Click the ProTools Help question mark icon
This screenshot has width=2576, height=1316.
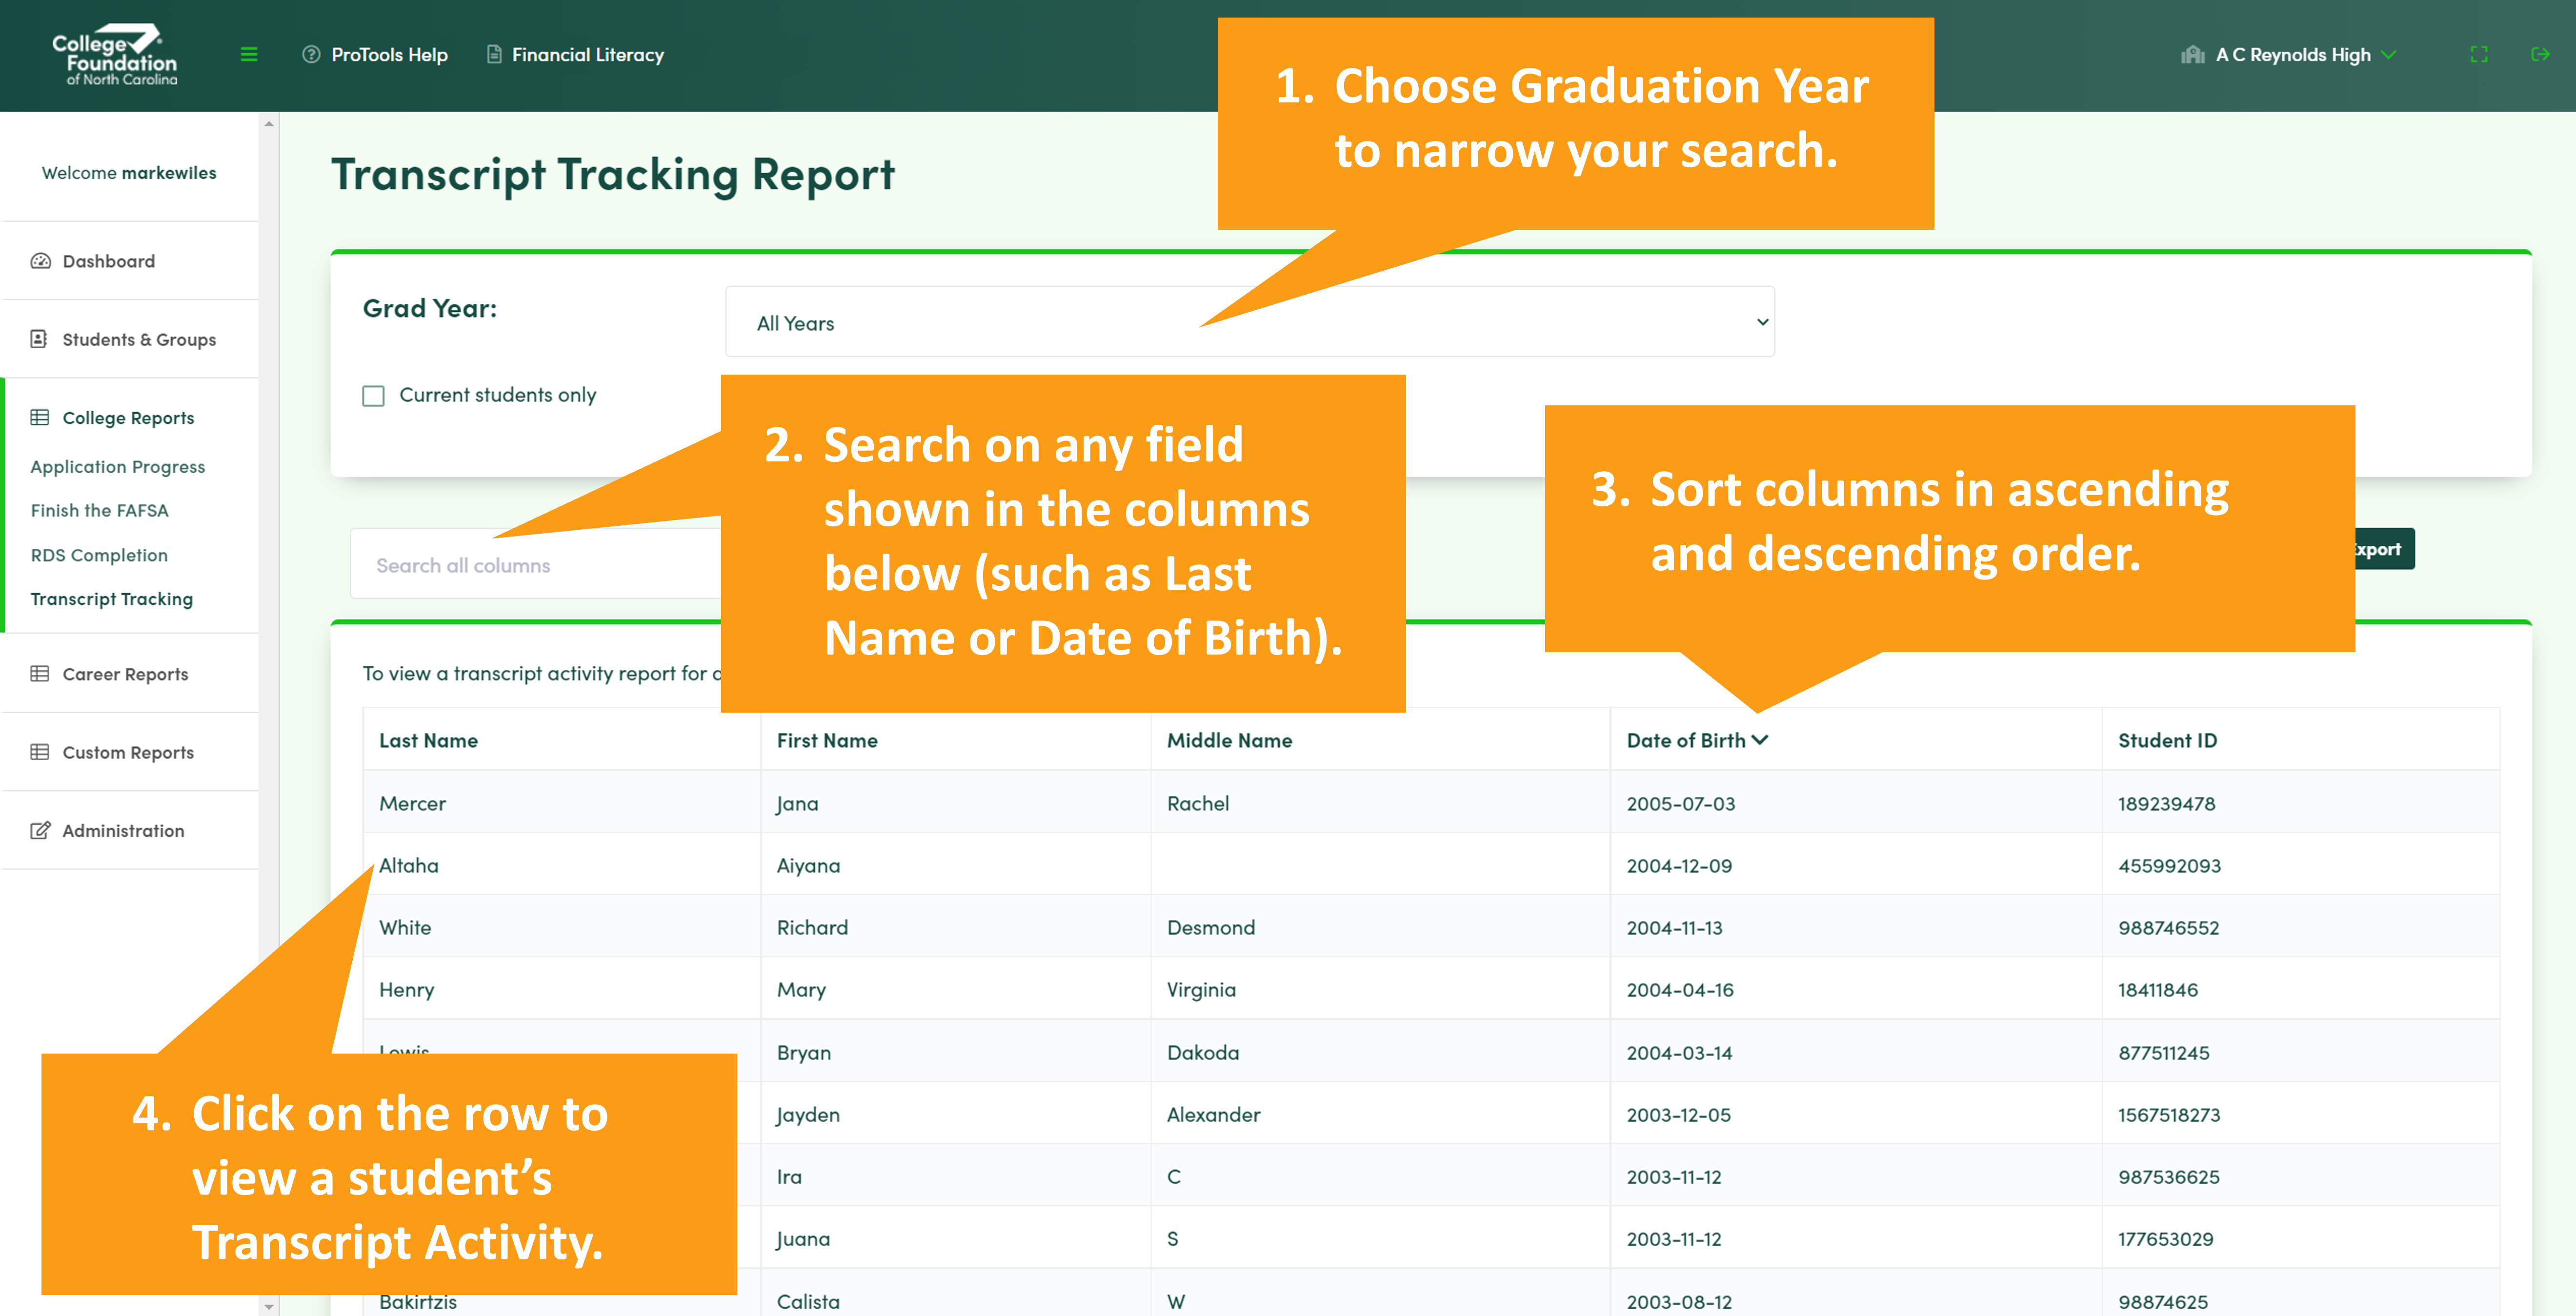point(311,55)
